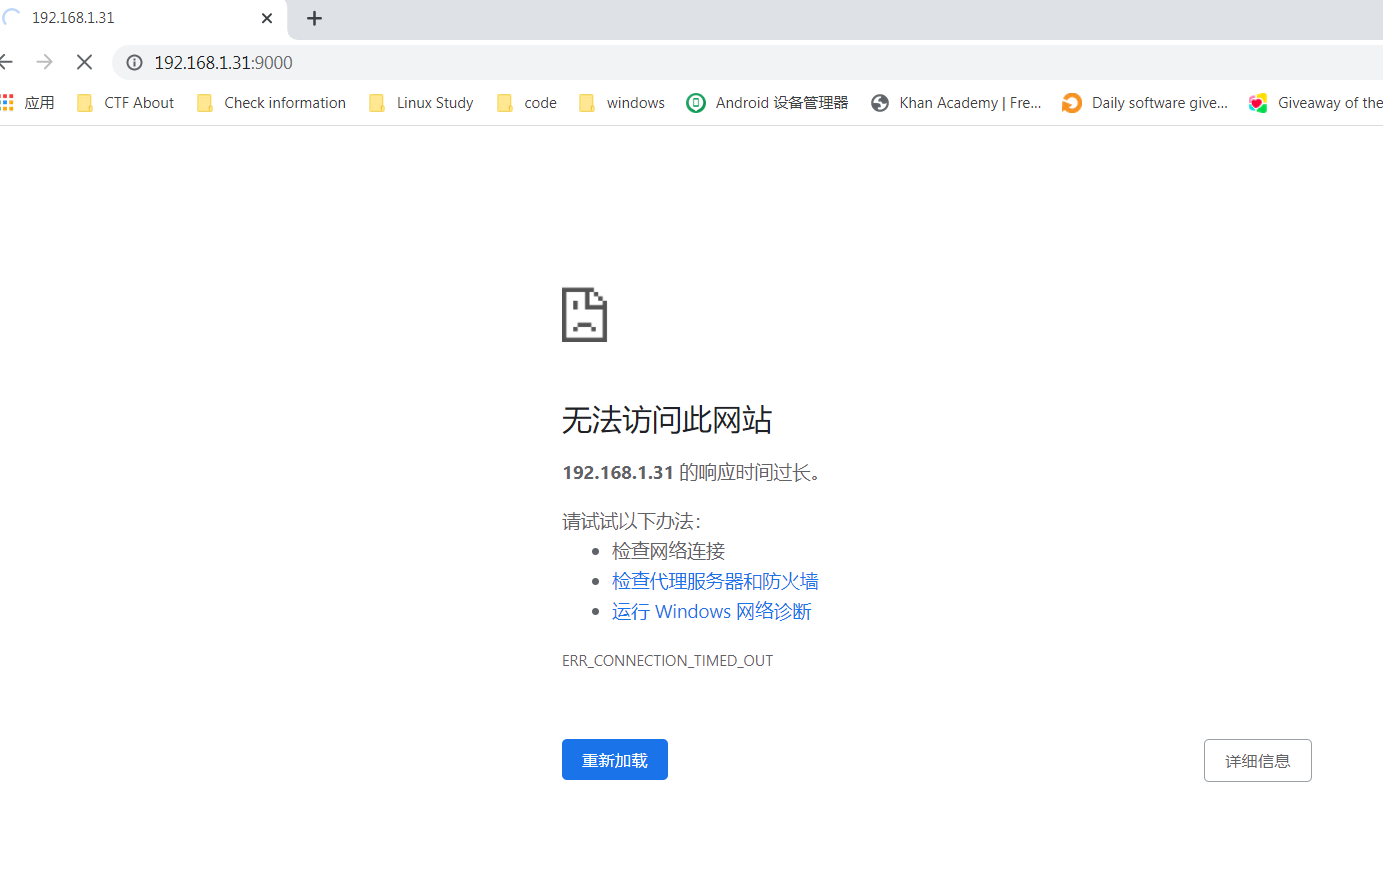Click the CTF About folder icon
Image resolution: width=1383 pixels, height=879 pixels.
[x=85, y=102]
